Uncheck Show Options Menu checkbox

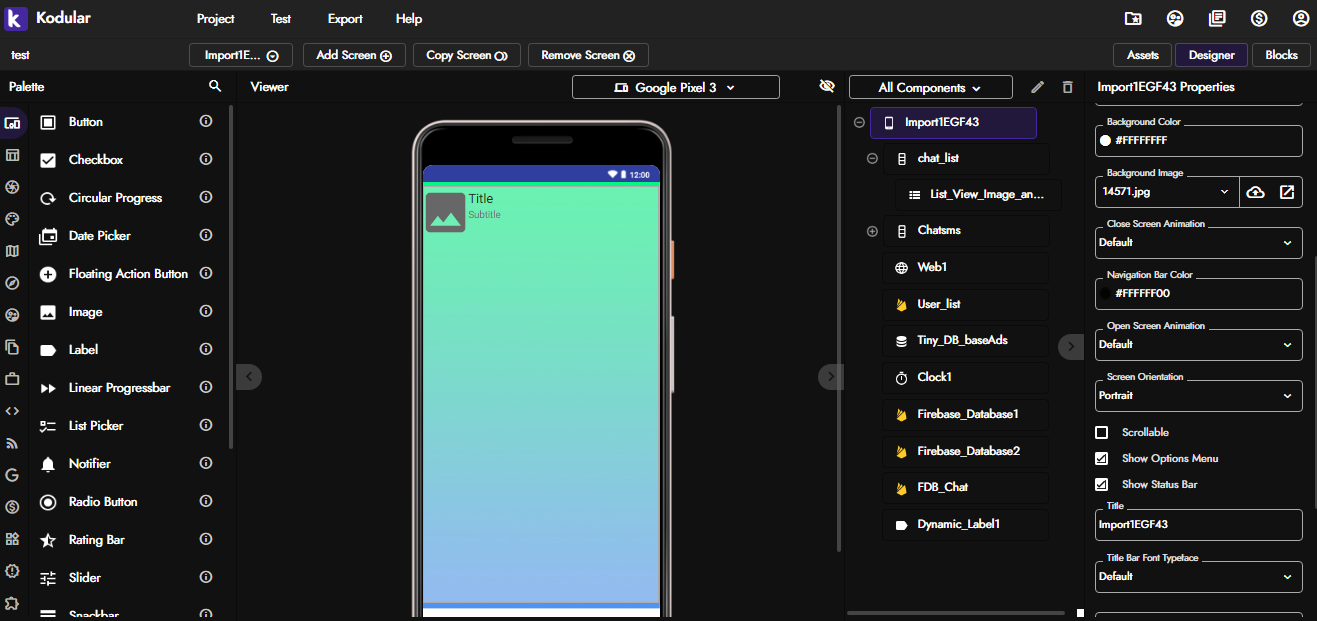[1102, 459]
